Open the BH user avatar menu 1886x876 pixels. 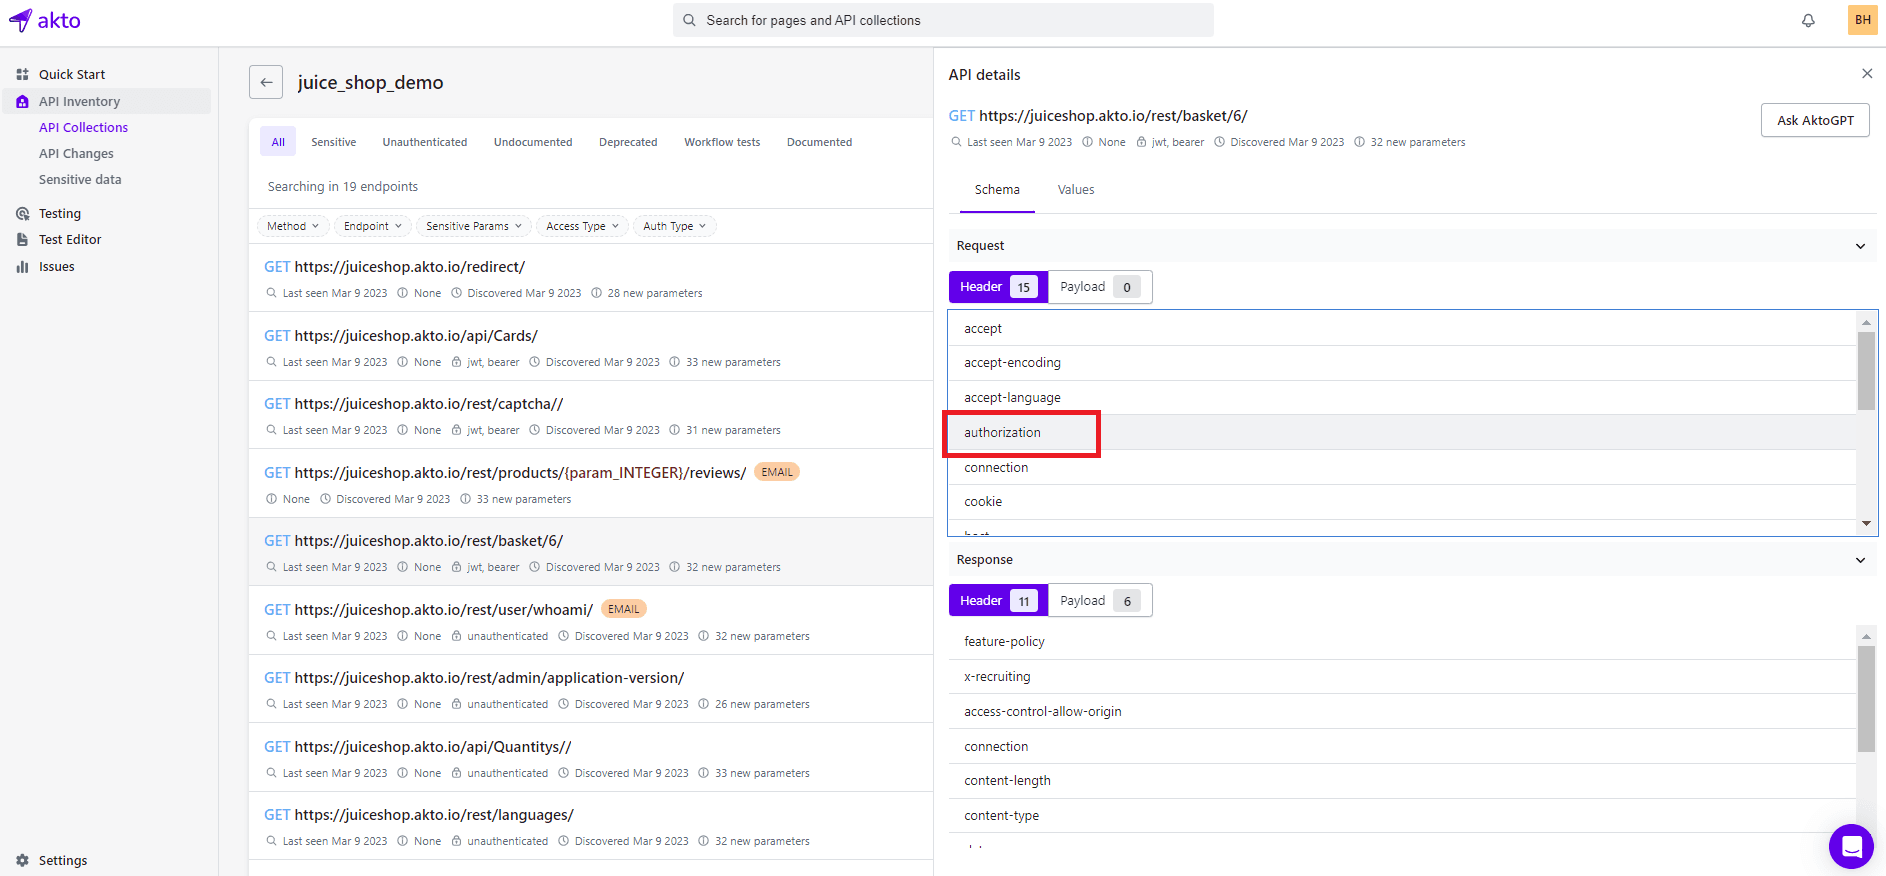[x=1862, y=20]
